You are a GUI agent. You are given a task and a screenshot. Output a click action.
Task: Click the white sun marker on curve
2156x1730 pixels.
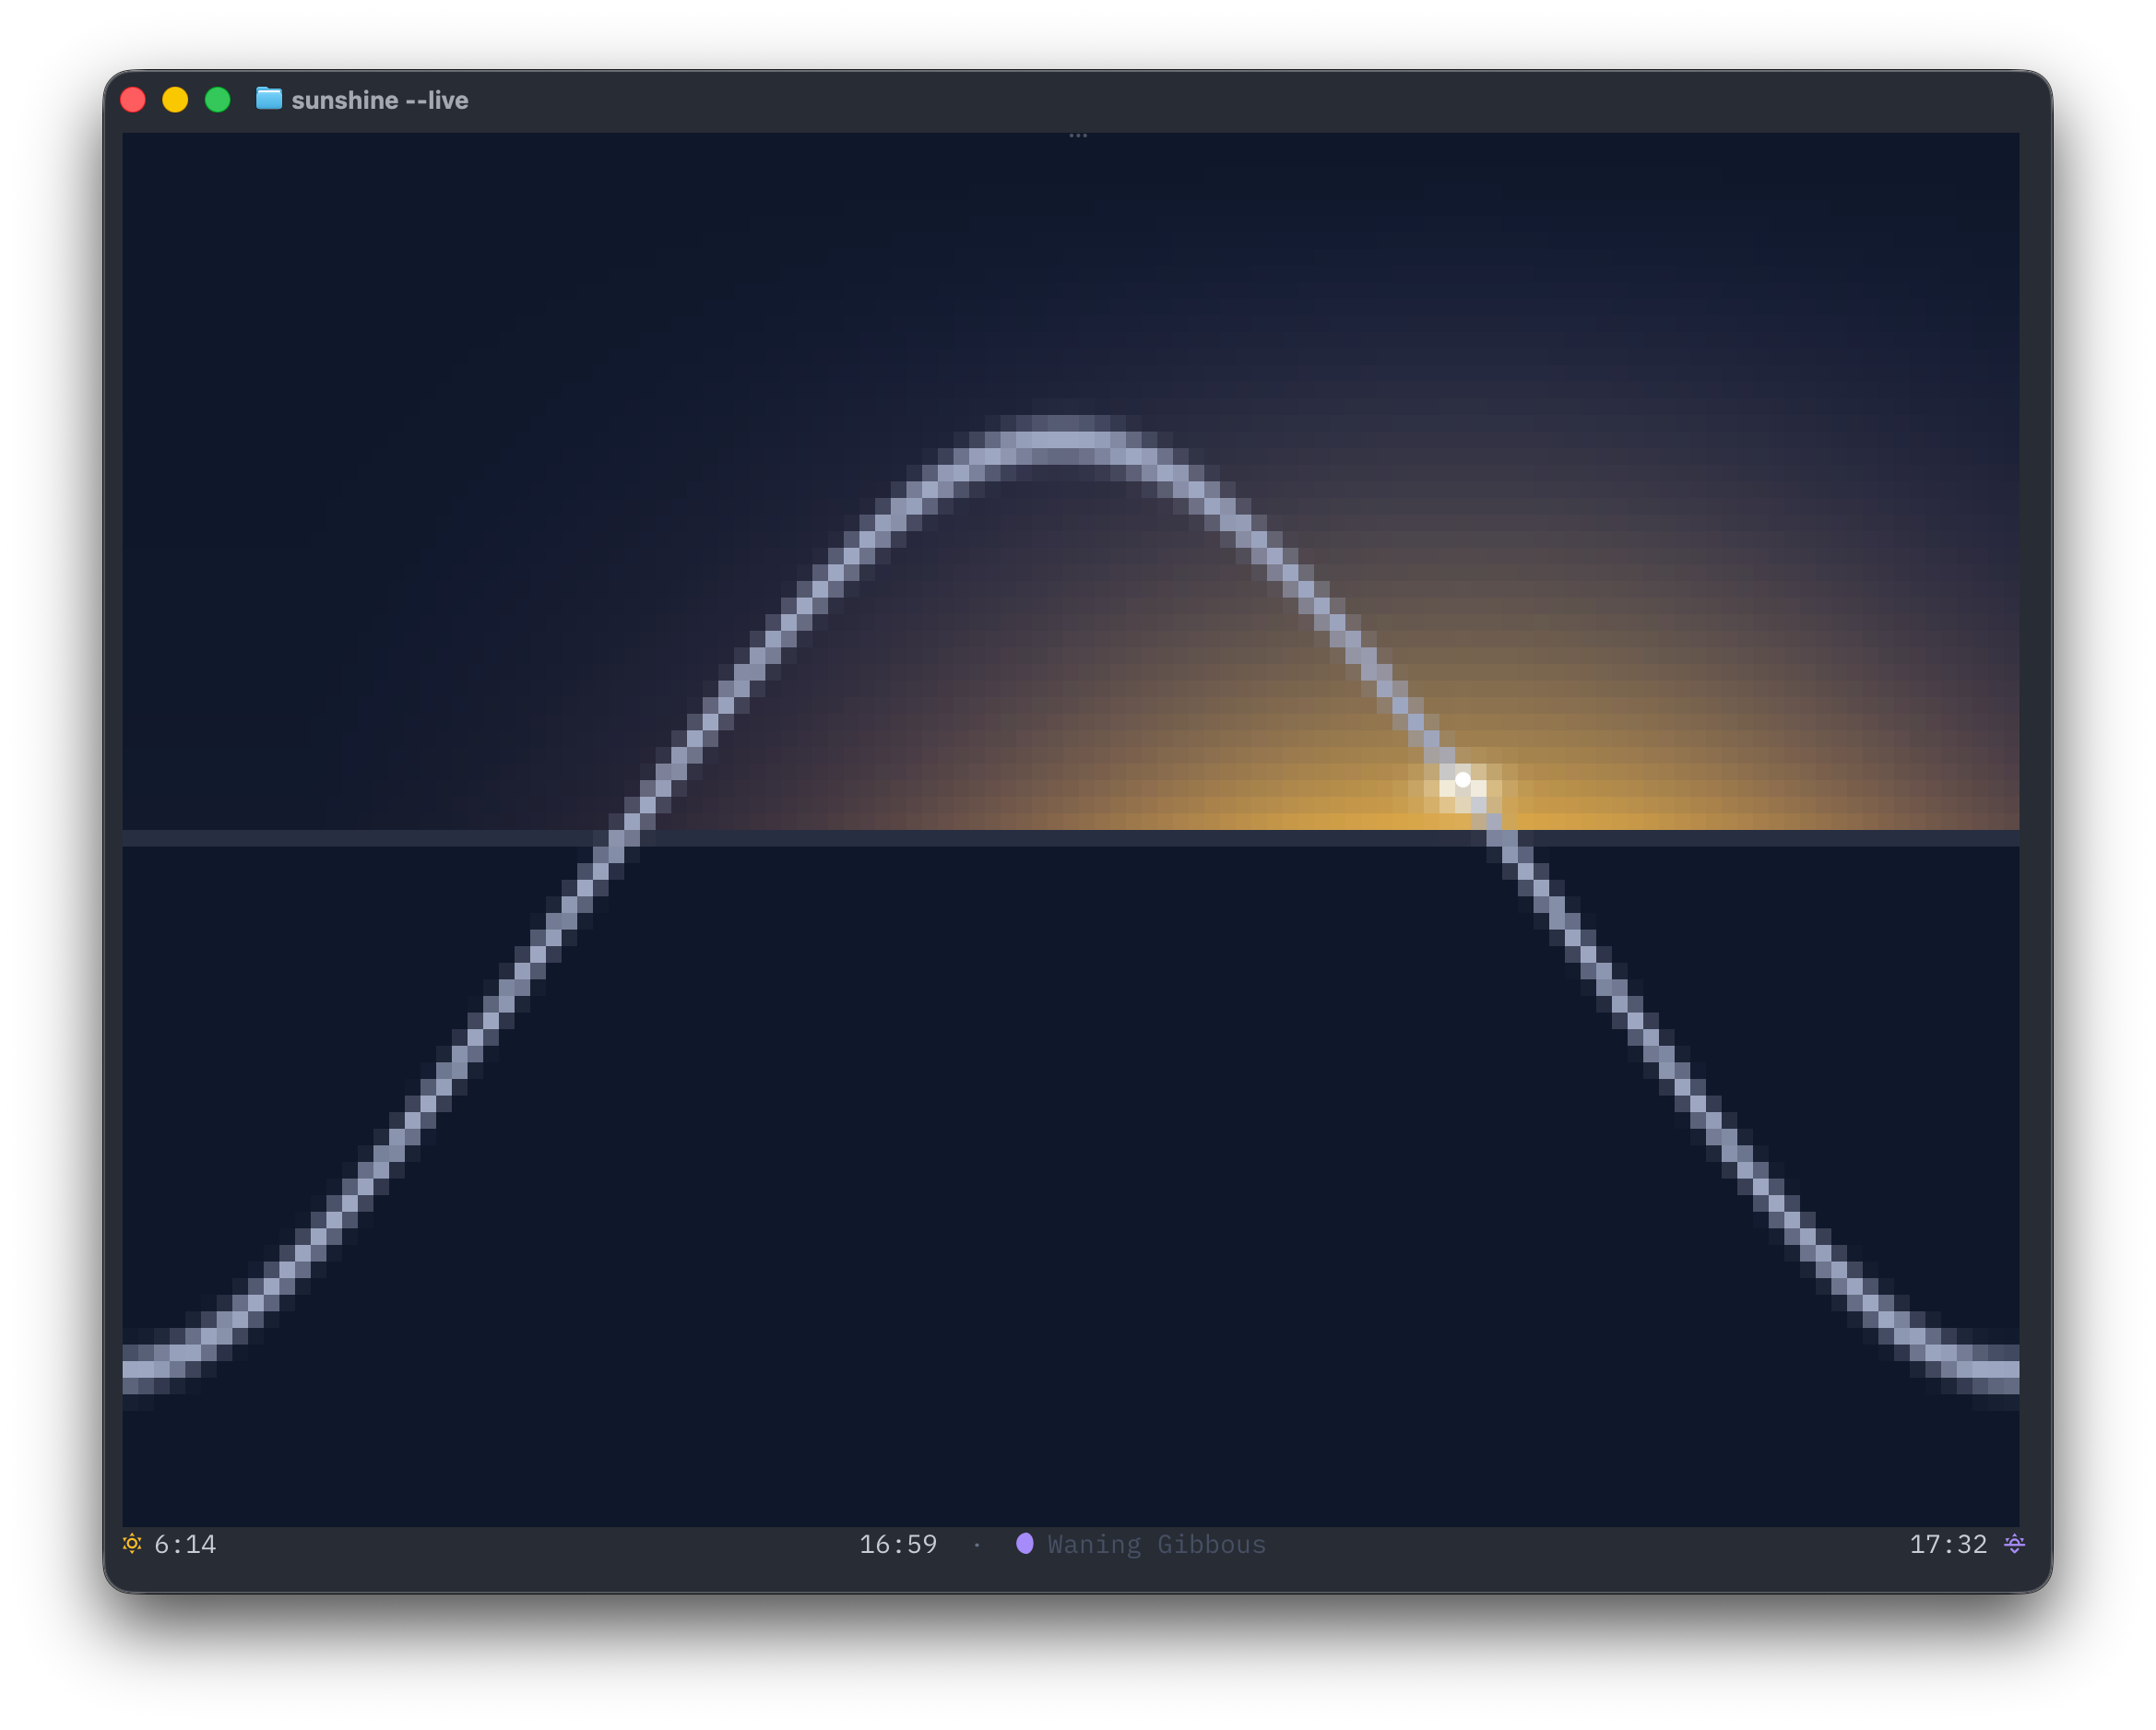click(x=1462, y=779)
